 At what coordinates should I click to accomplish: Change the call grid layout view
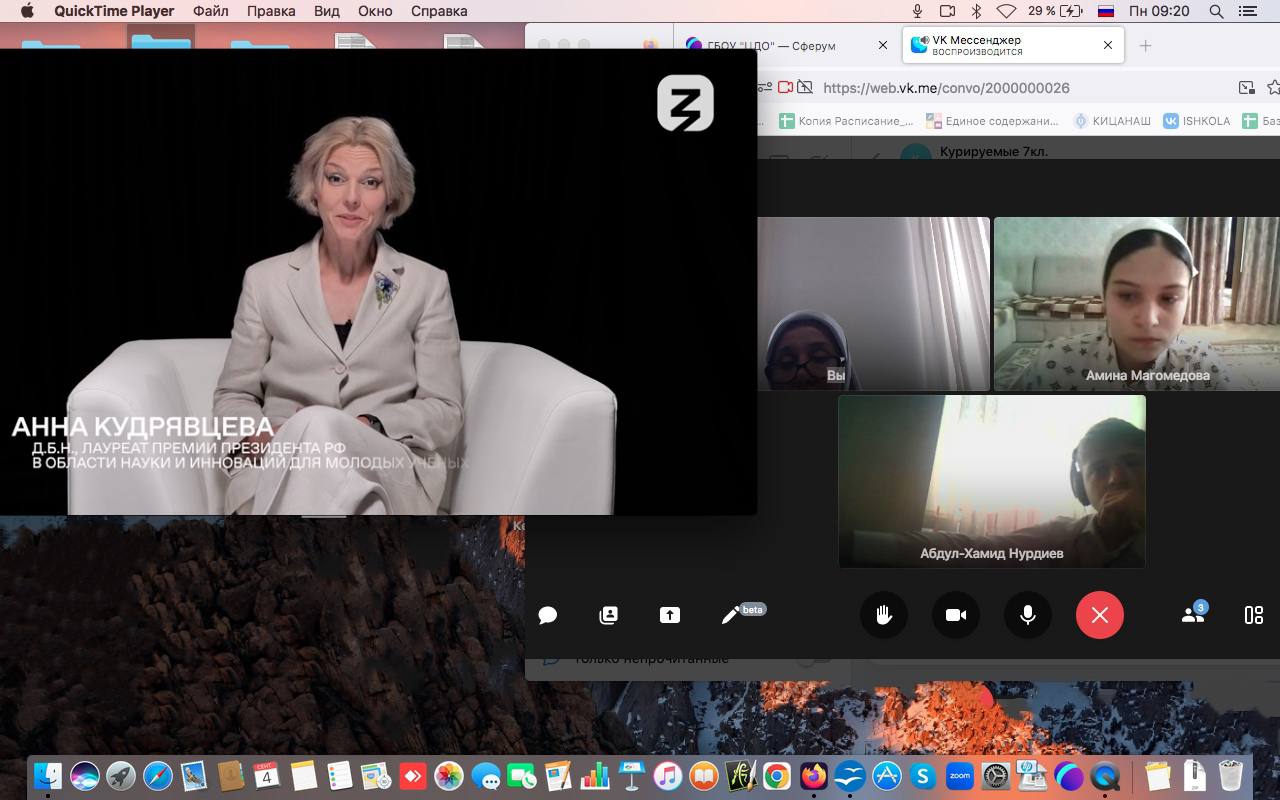pyautogui.click(x=1253, y=615)
